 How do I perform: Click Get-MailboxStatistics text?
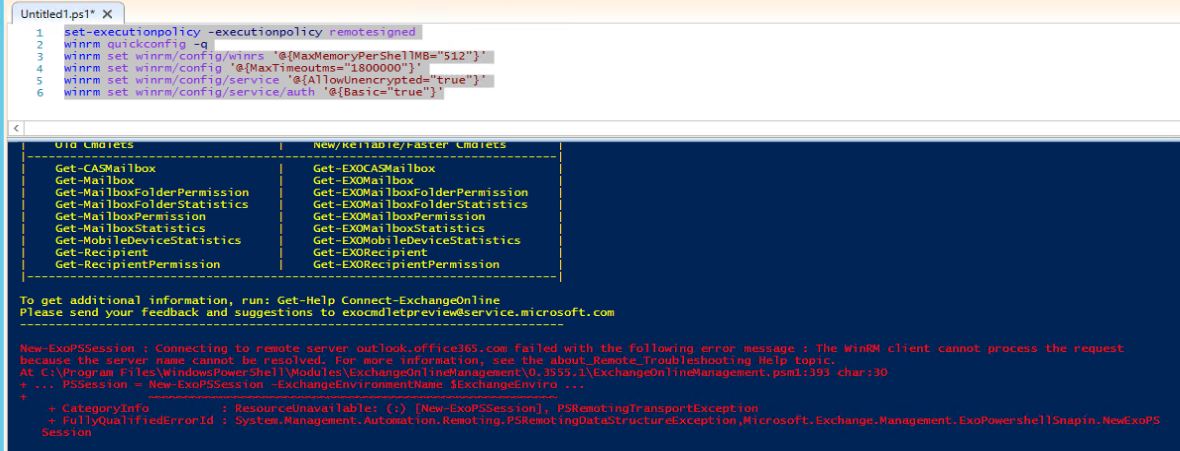click(130, 229)
